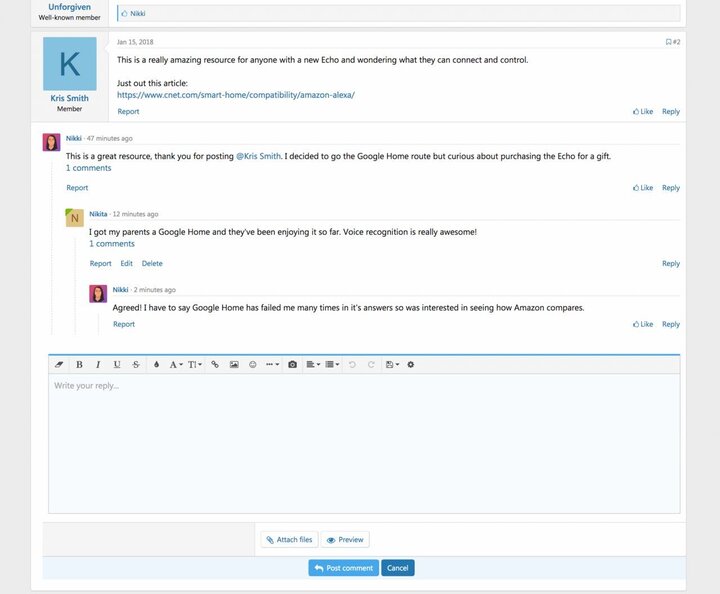This screenshot has height=594, width=720.
Task: Toggle strikethrough formatting
Action: pyautogui.click(x=136, y=365)
